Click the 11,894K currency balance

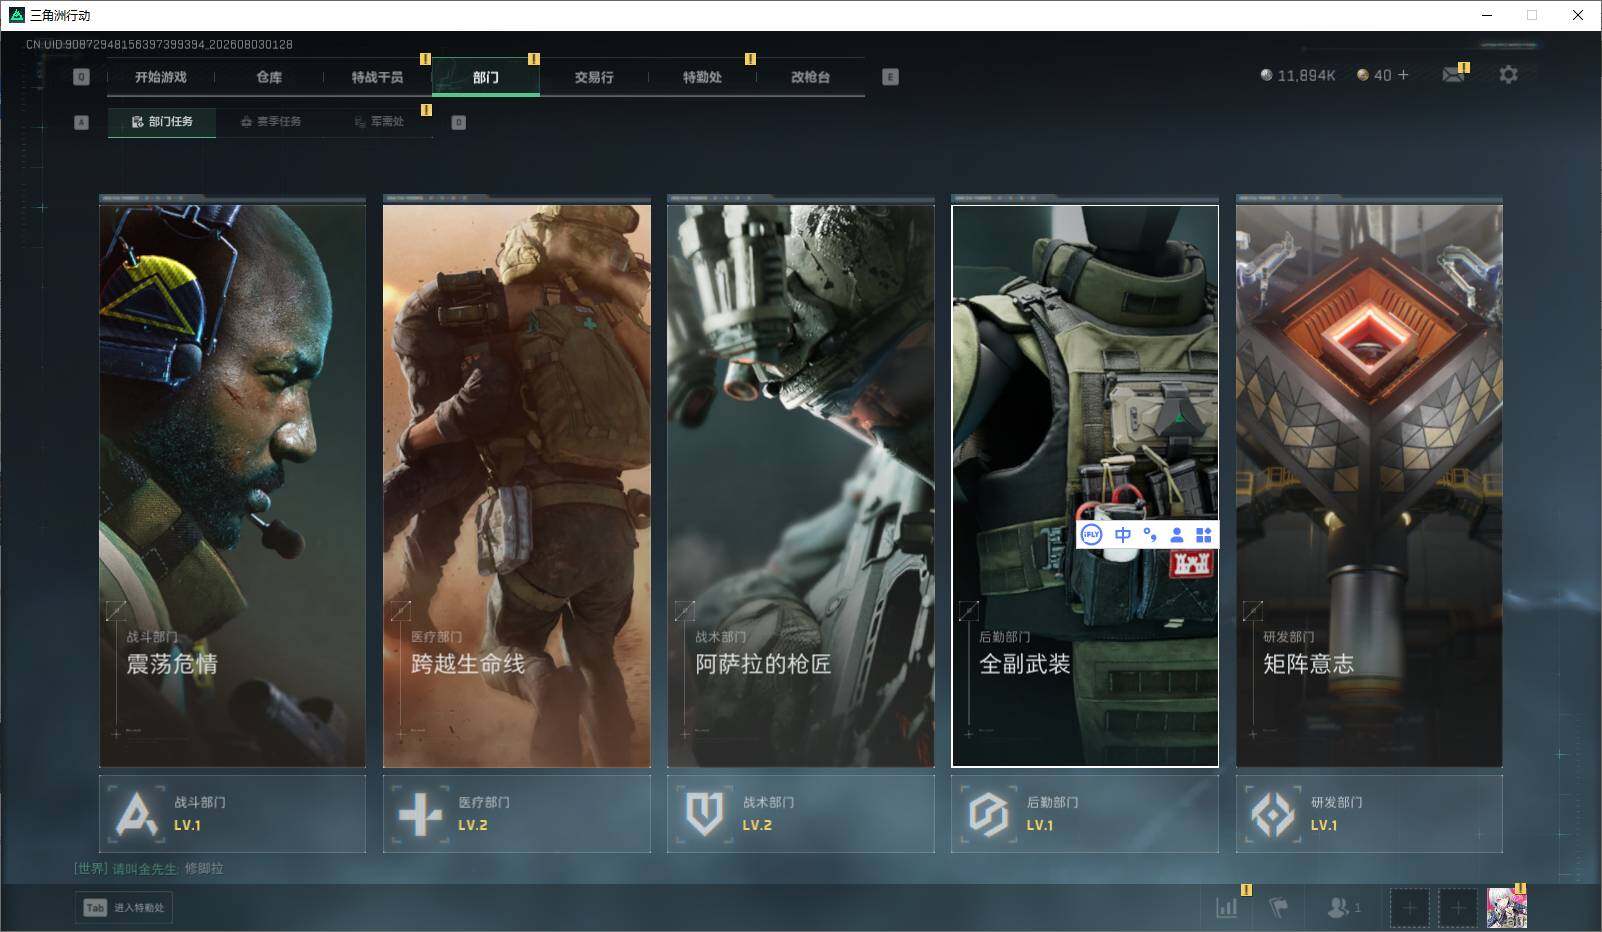click(x=1298, y=75)
